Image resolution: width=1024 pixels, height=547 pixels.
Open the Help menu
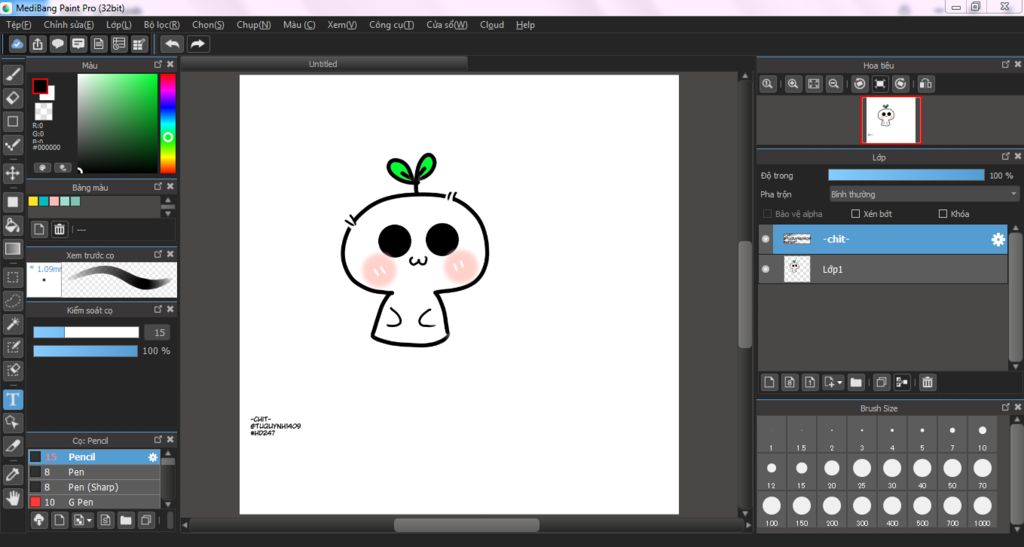[525, 25]
